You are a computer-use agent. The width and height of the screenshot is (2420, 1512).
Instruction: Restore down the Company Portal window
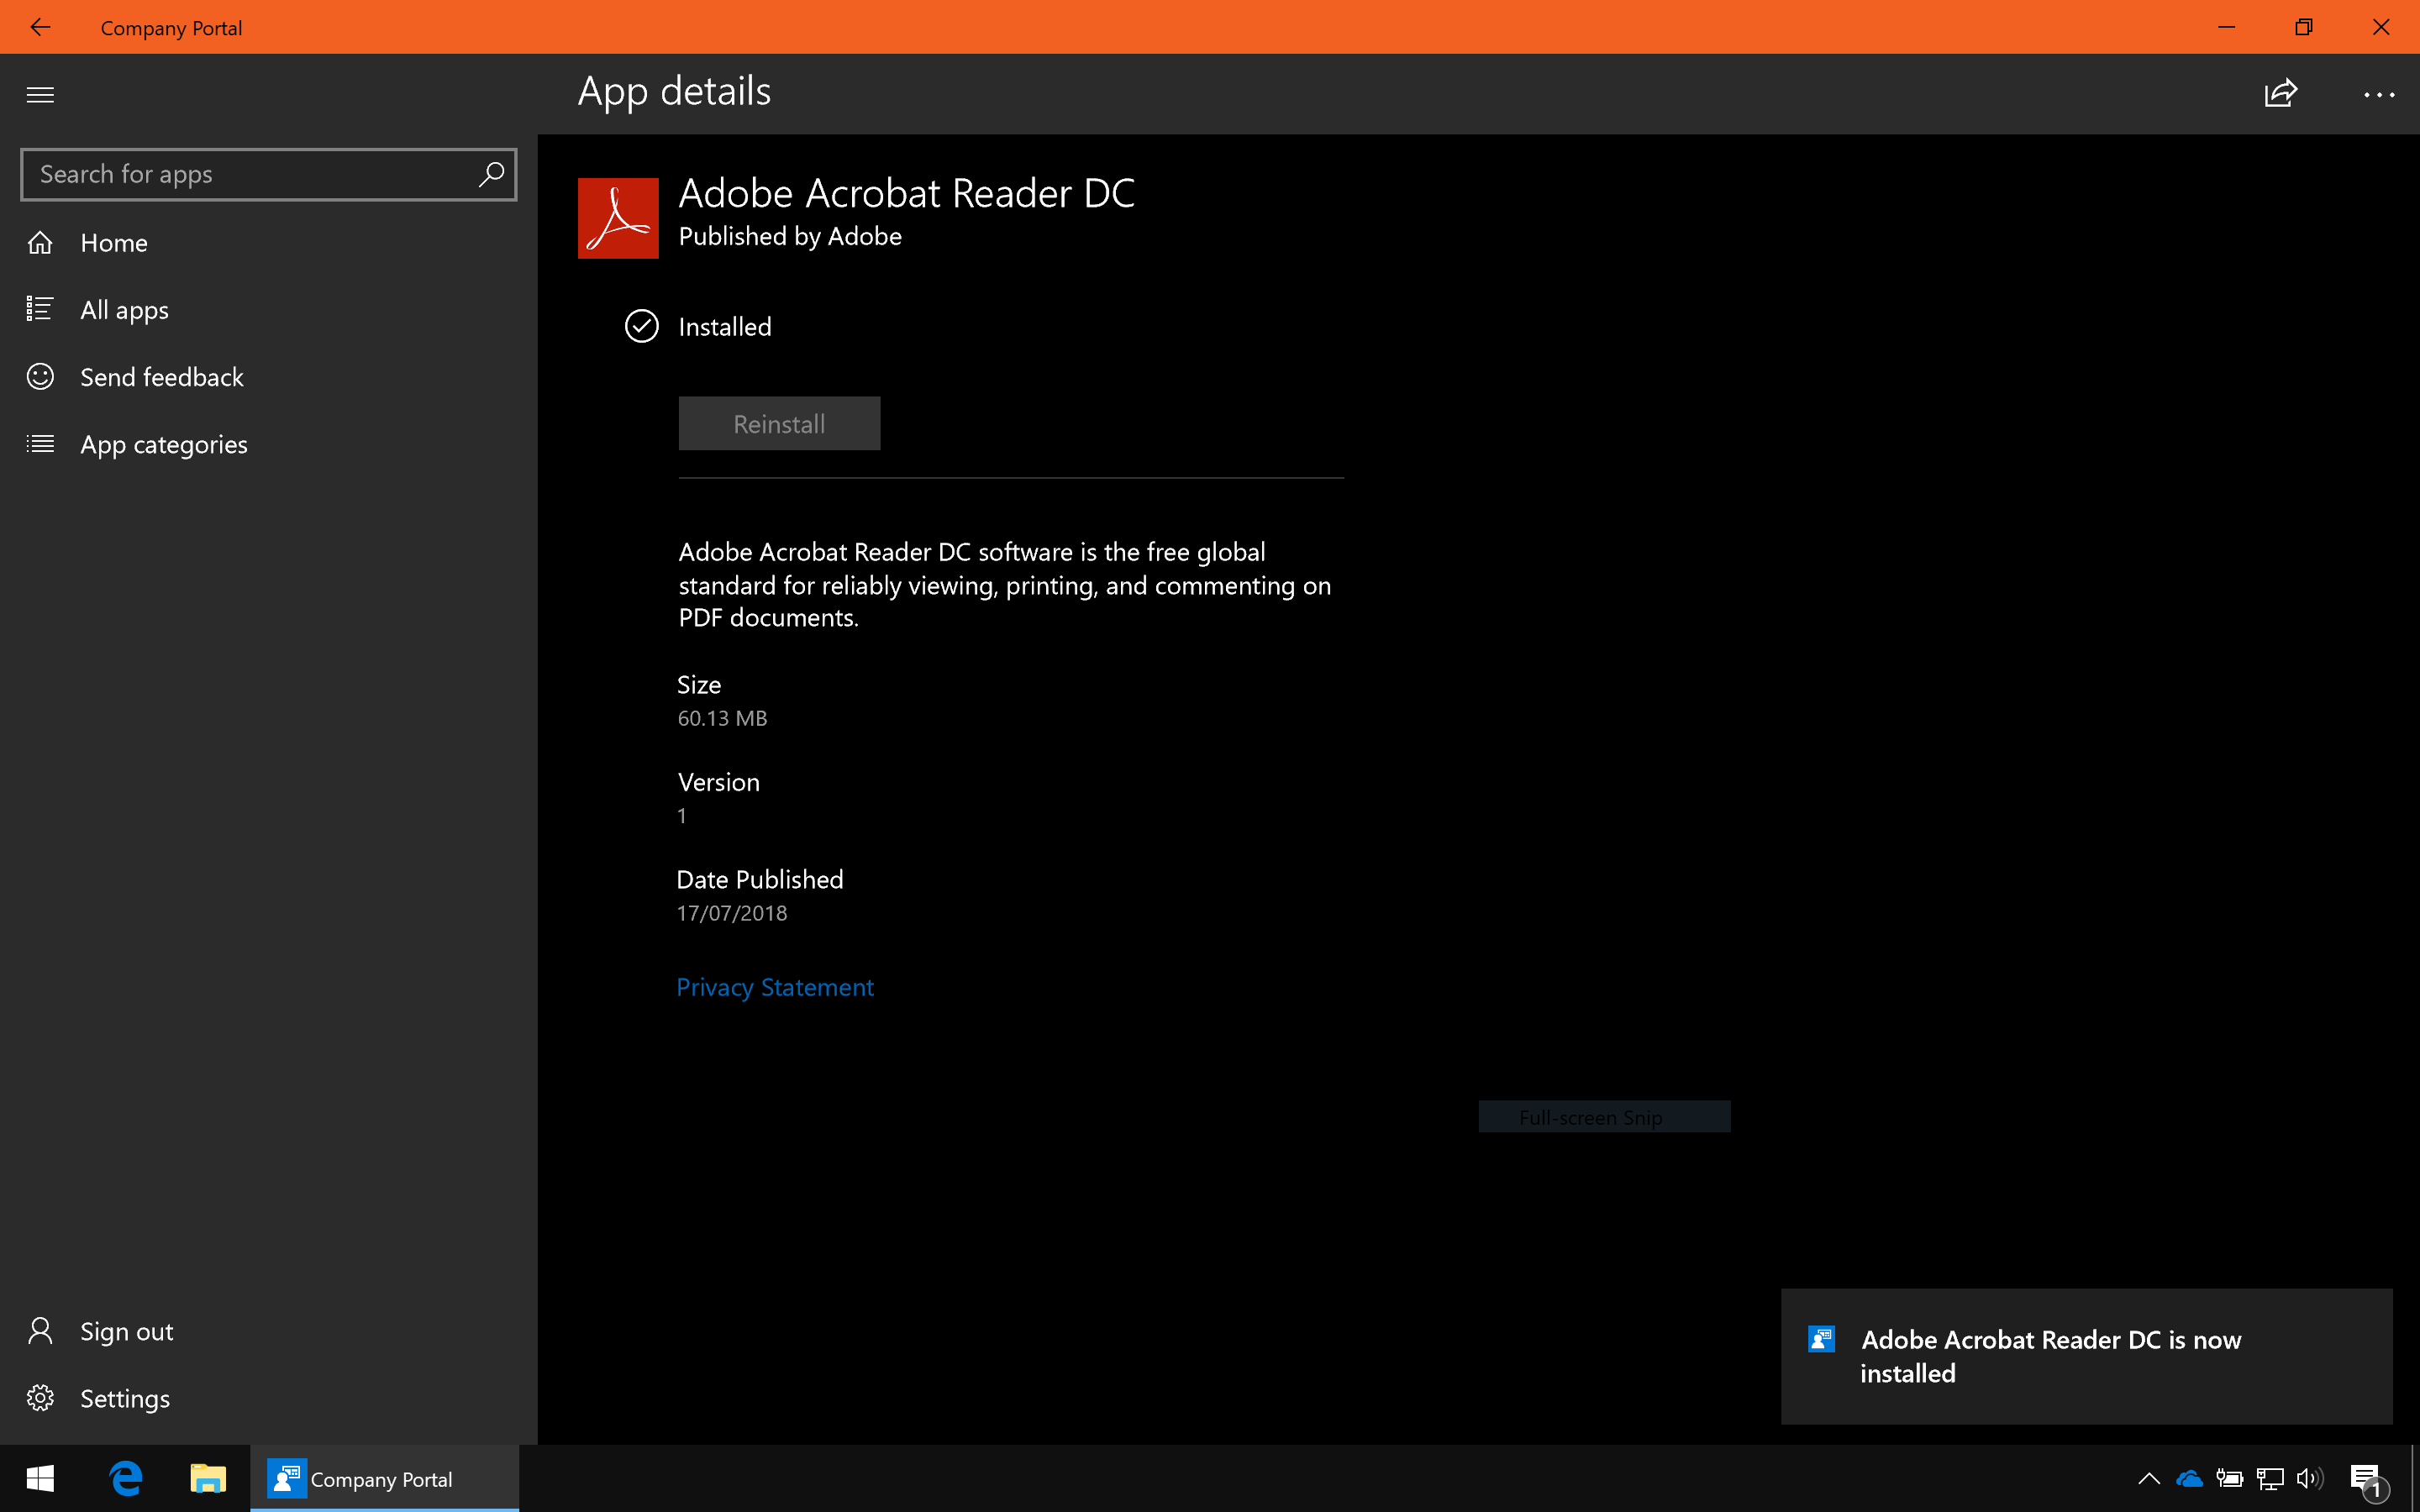[2303, 27]
